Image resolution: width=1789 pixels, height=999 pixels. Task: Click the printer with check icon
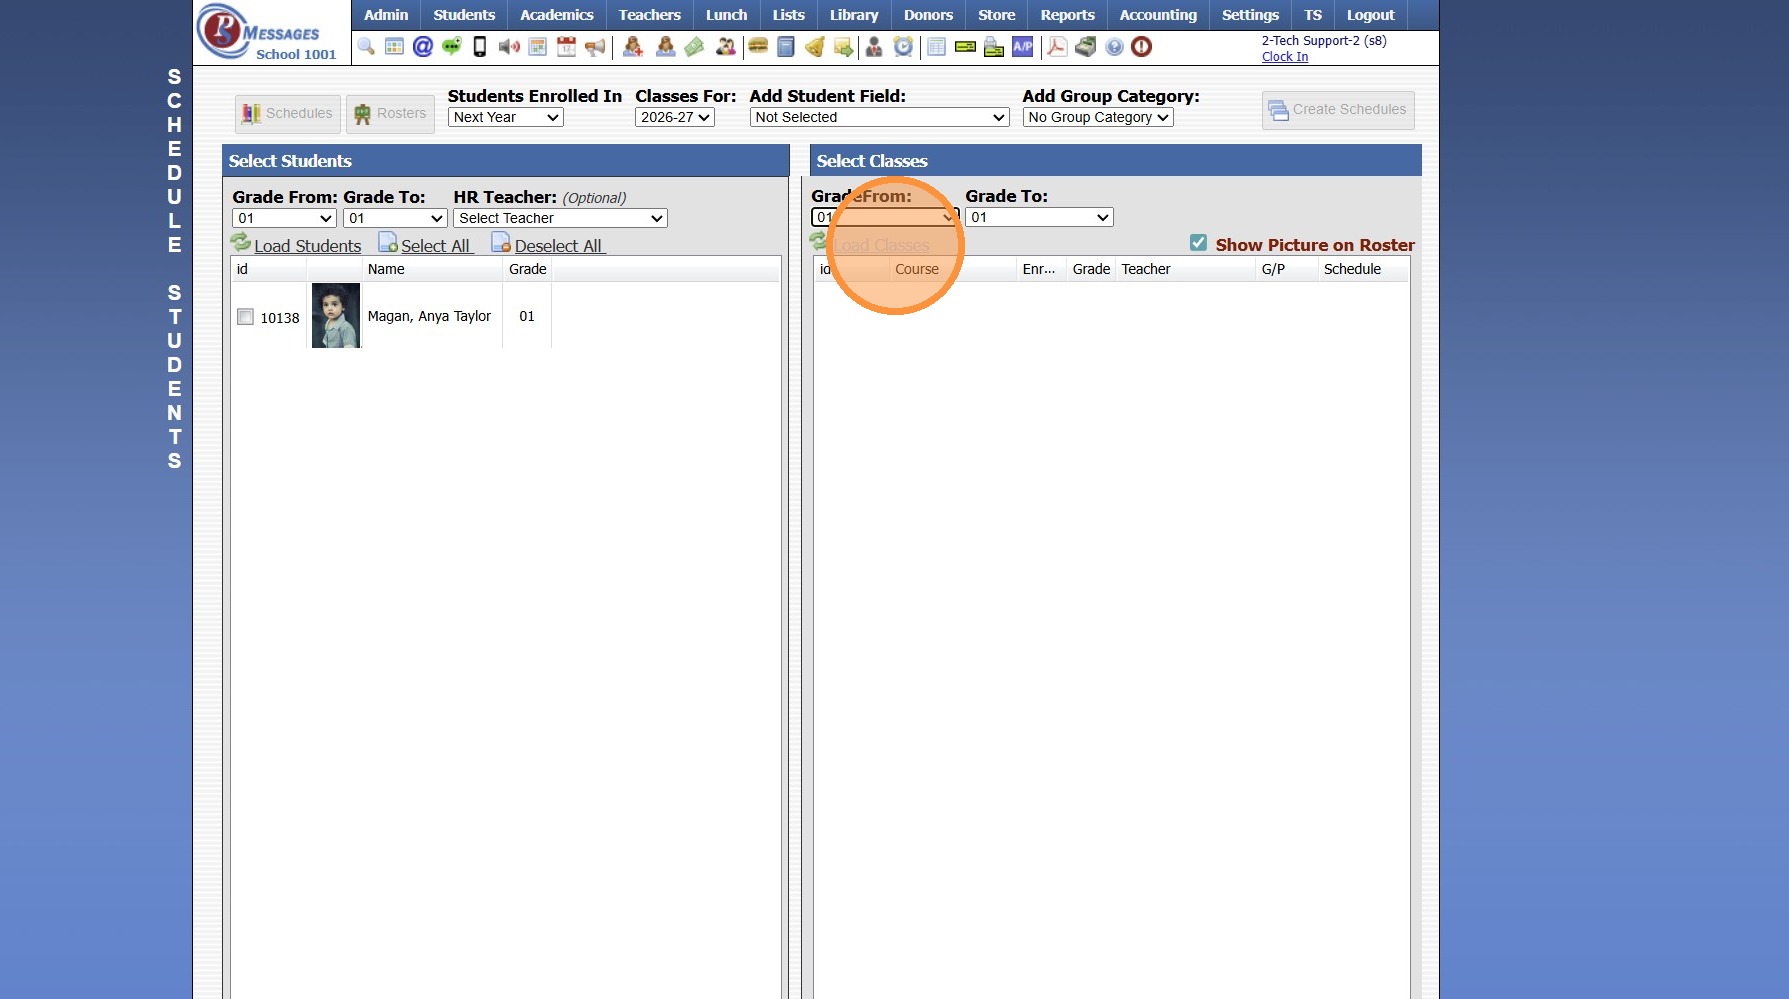[x=994, y=47]
